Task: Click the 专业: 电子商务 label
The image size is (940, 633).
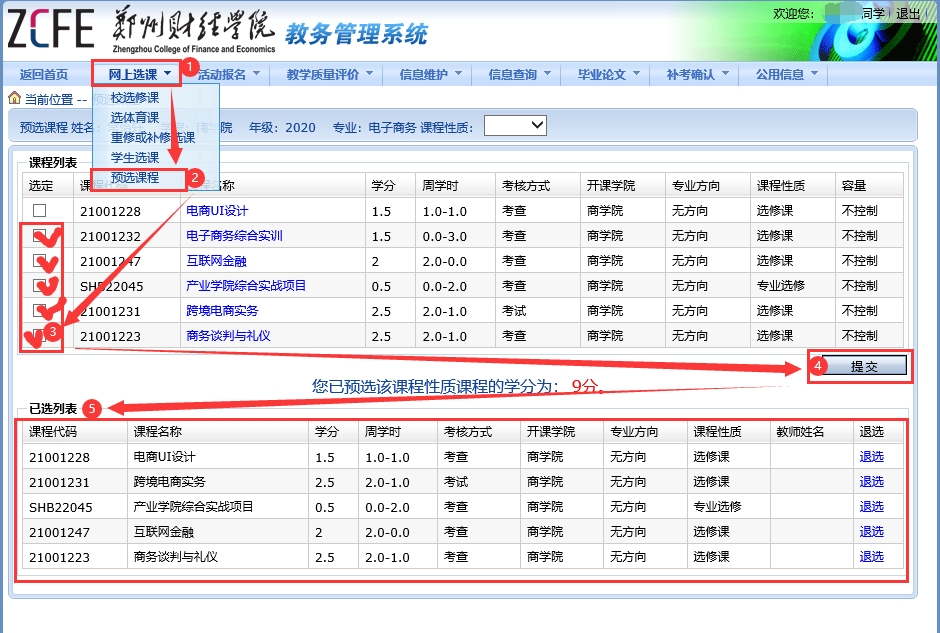Action: [374, 128]
